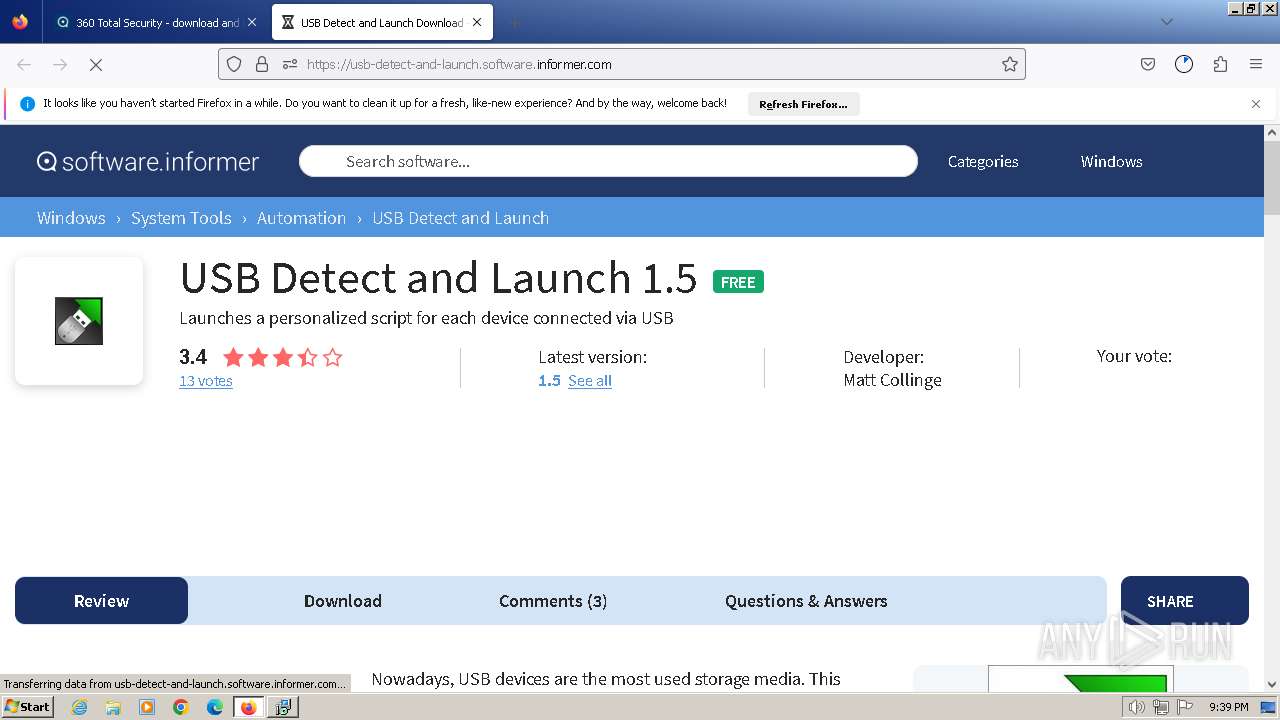Open Firefox account profile icon
Viewport: 1280px width, 720px height.
(x=1184, y=64)
